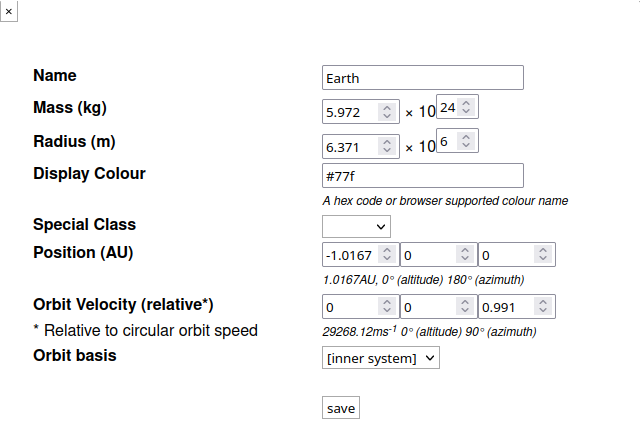640x447 pixels.
Task: Click the Position X coordinate field
Action: pos(349,254)
